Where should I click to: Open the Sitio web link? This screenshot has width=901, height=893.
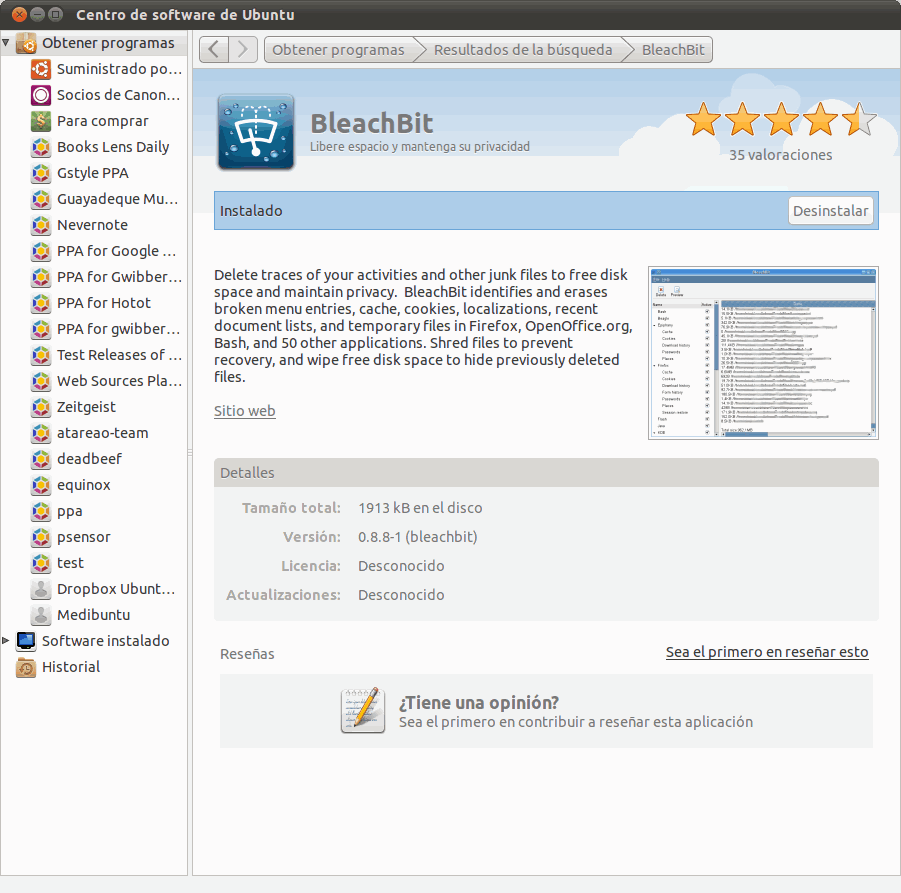pos(244,411)
